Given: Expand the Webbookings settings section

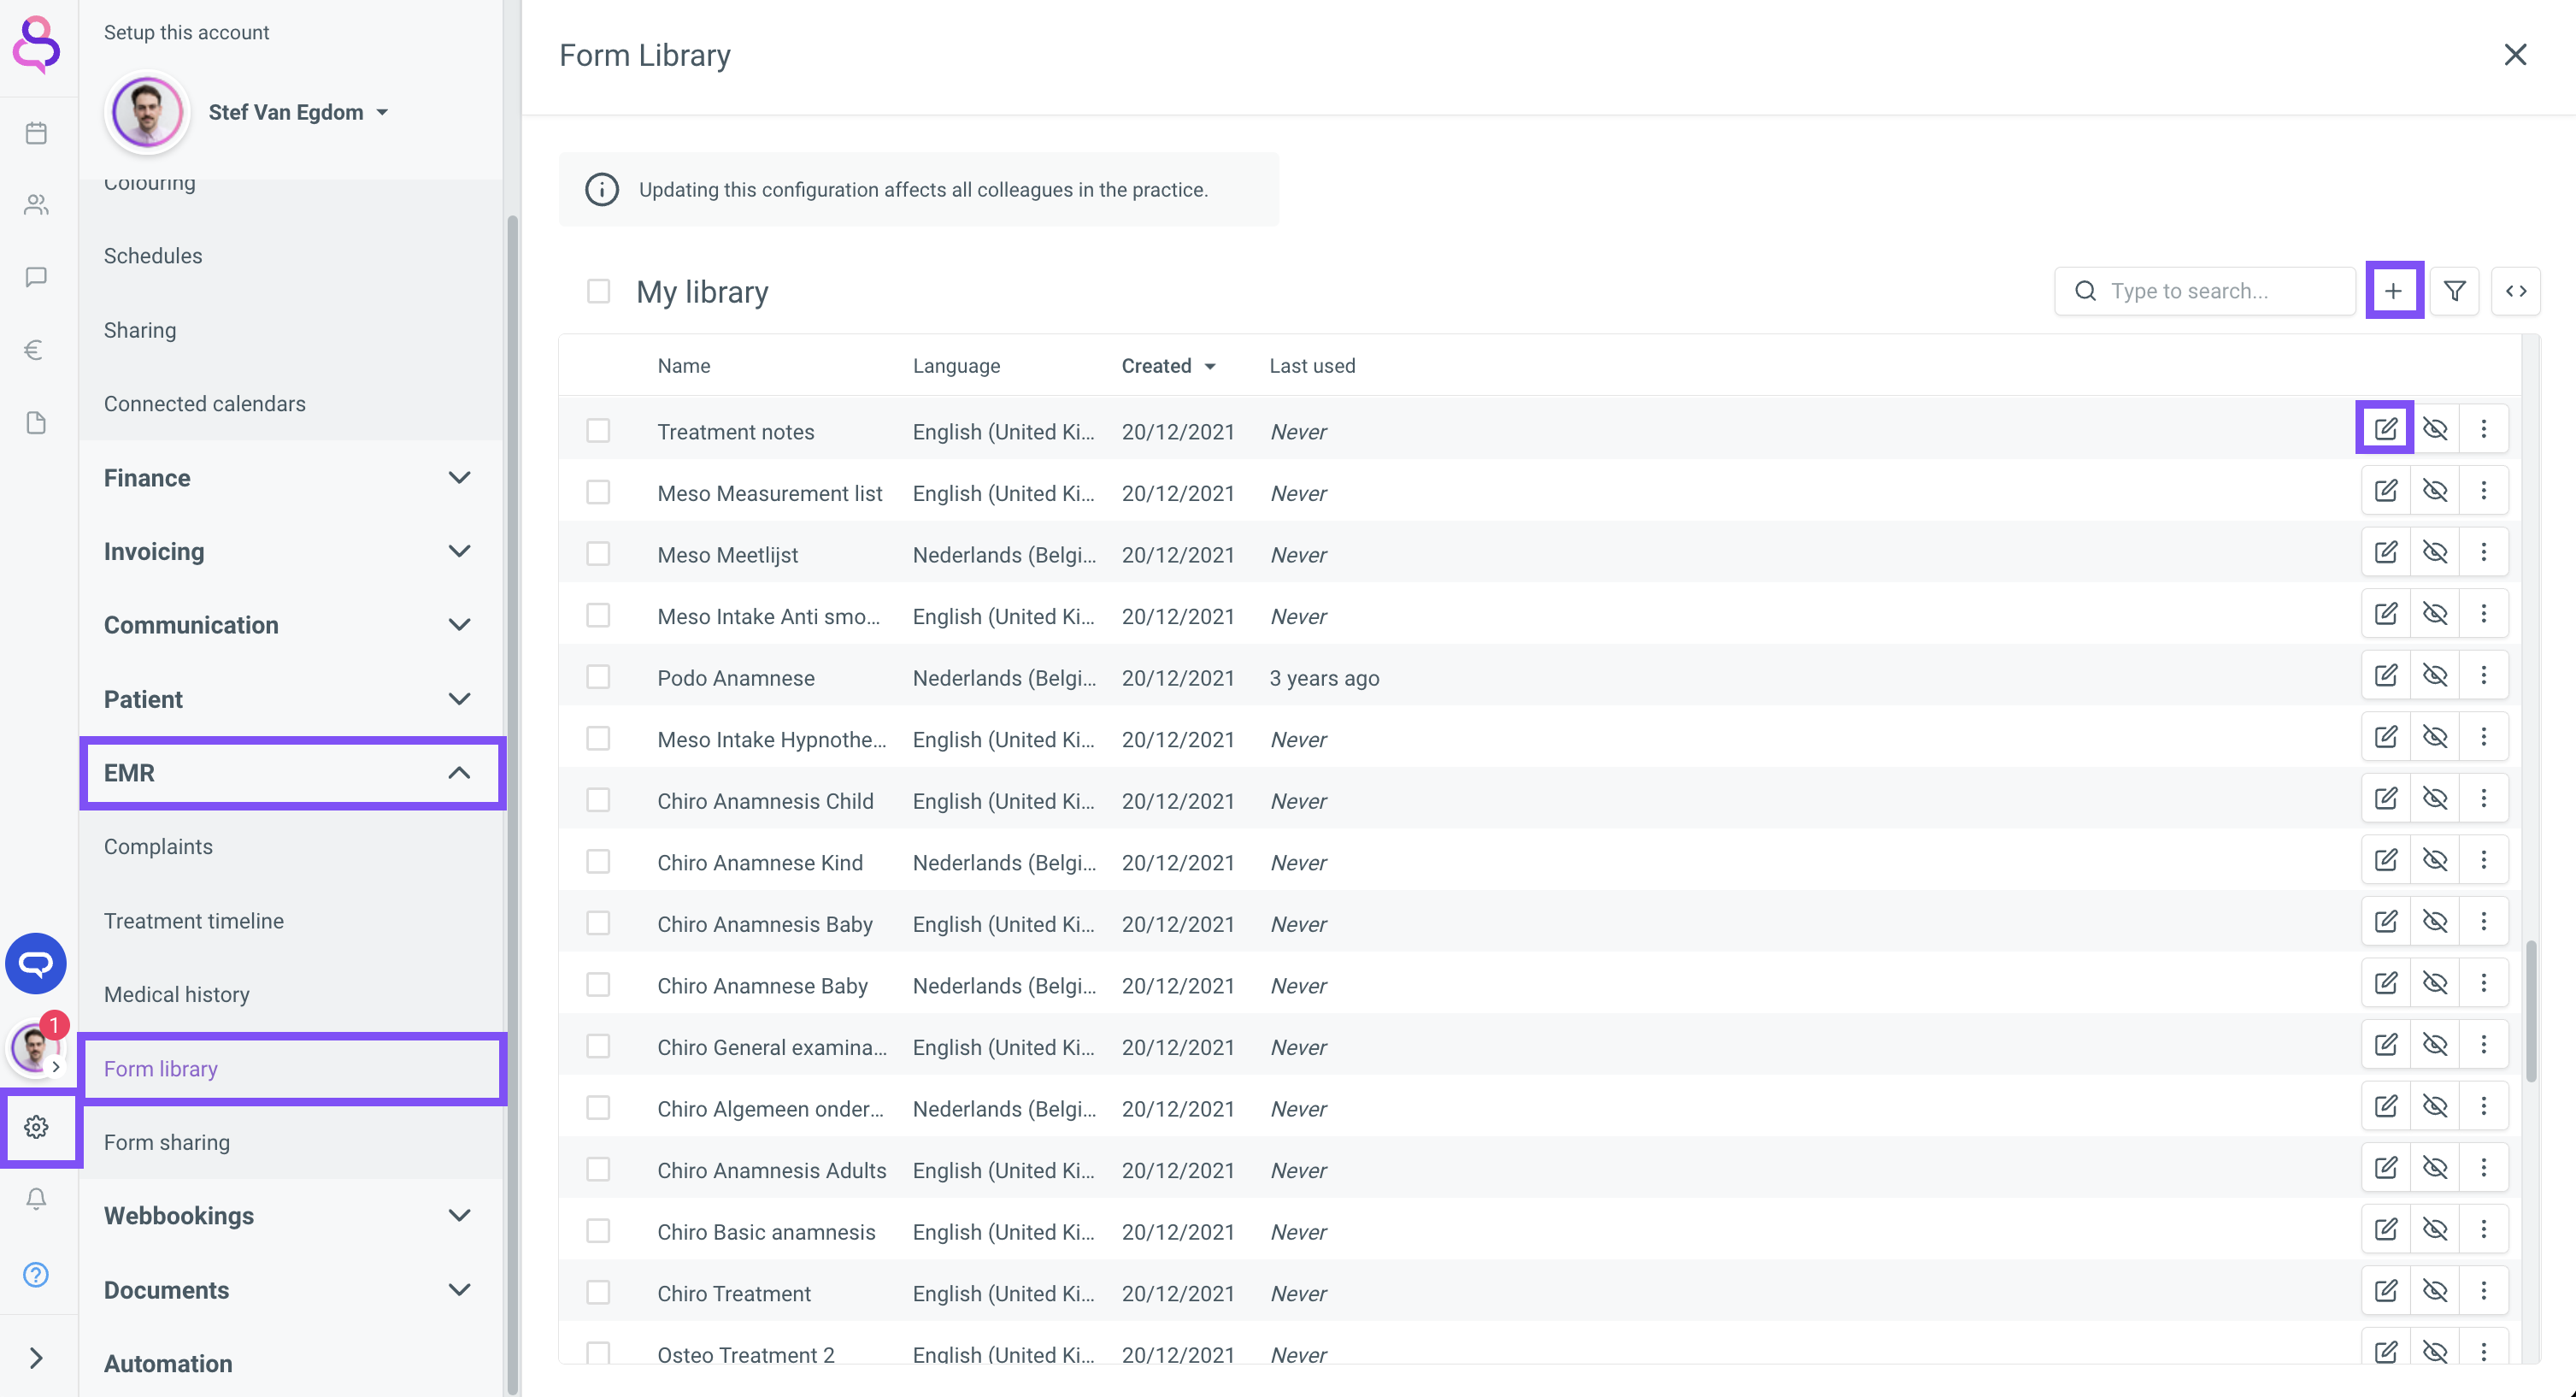Looking at the screenshot, I should click(290, 1216).
